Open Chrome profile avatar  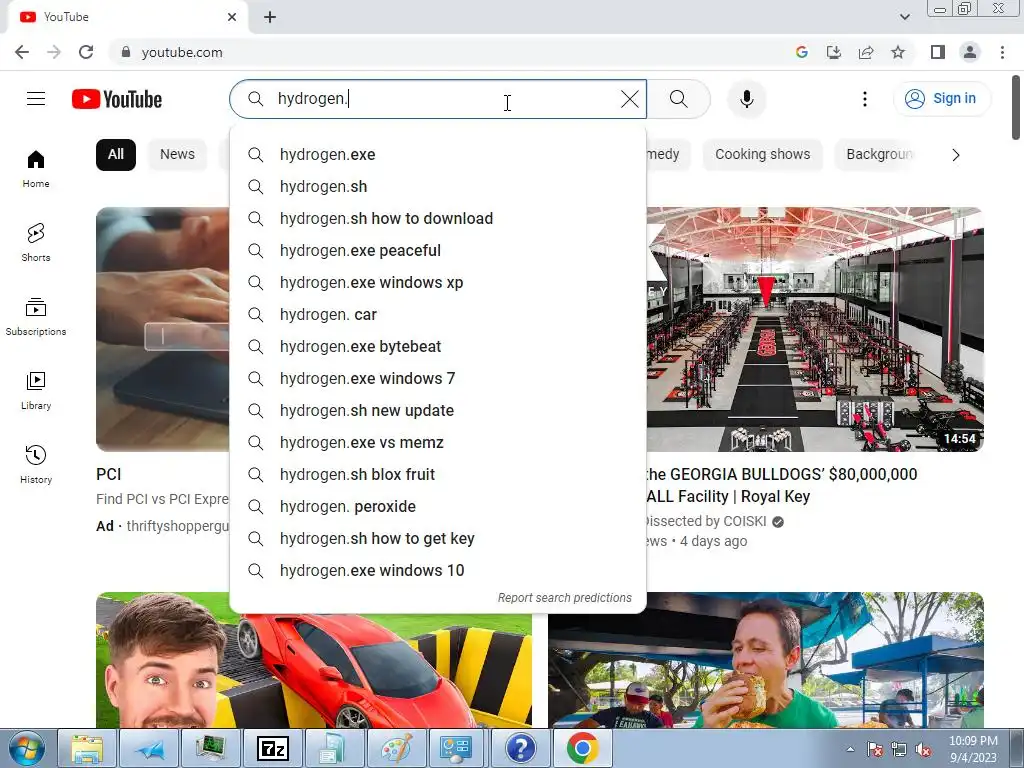(x=970, y=52)
